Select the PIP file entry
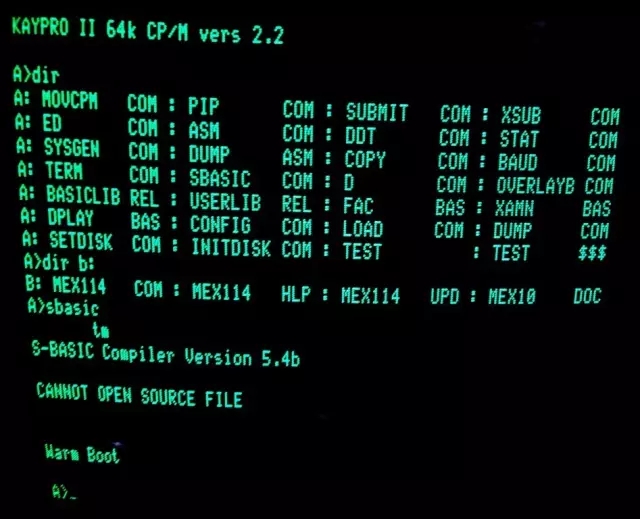640x519 pixels. (x=203, y=106)
